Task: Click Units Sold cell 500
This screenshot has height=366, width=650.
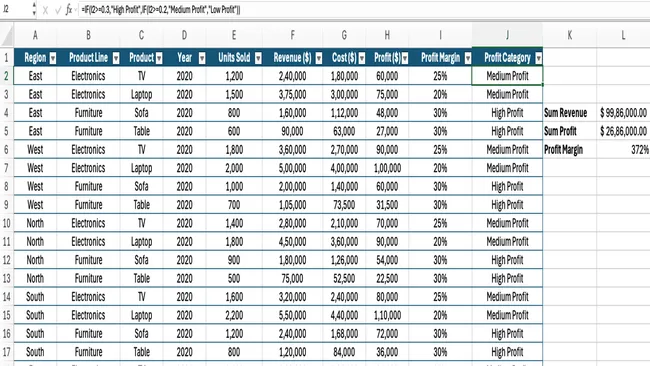Action: coord(234,278)
